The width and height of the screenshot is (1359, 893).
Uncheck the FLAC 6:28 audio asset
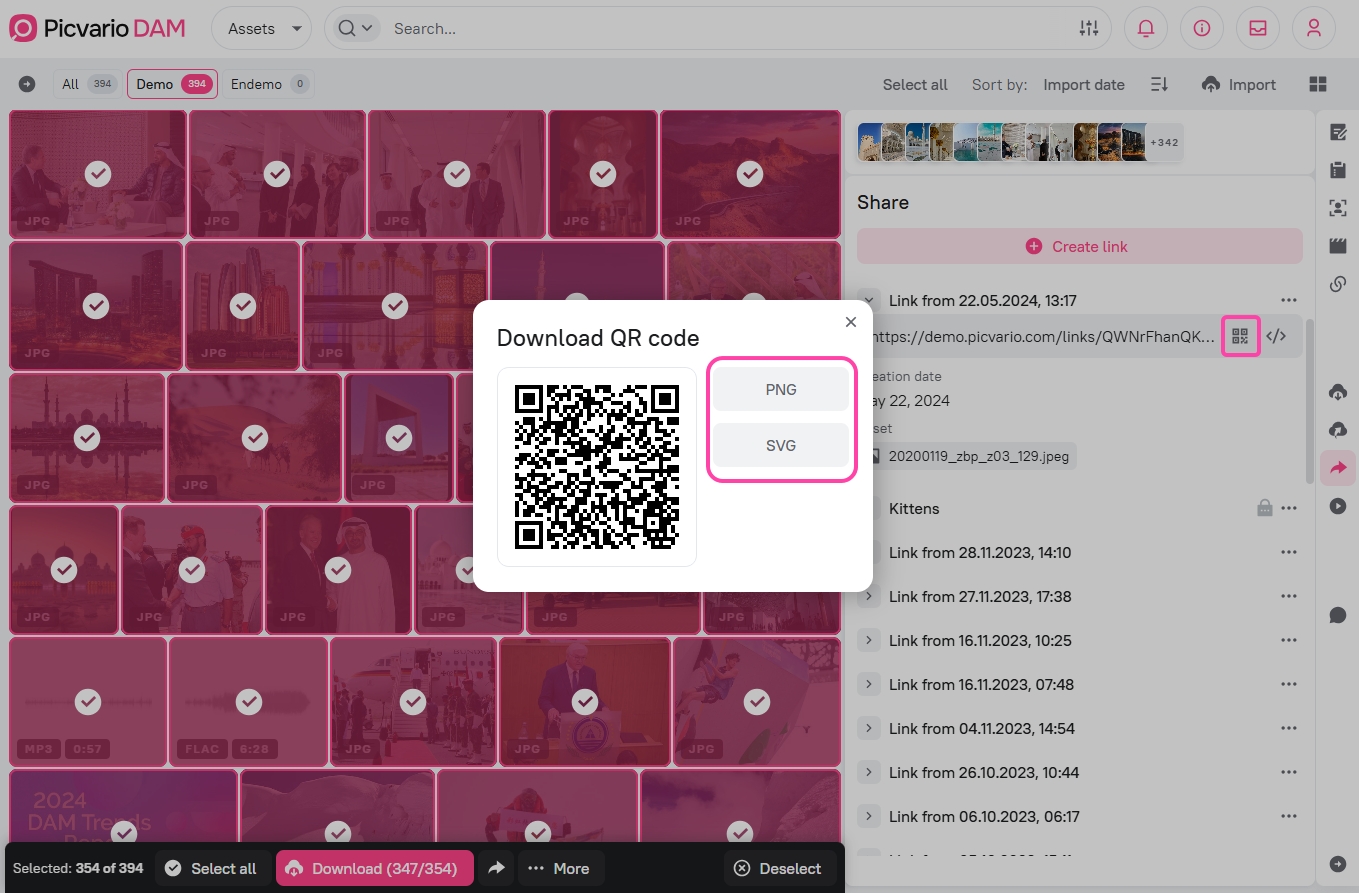click(x=248, y=701)
